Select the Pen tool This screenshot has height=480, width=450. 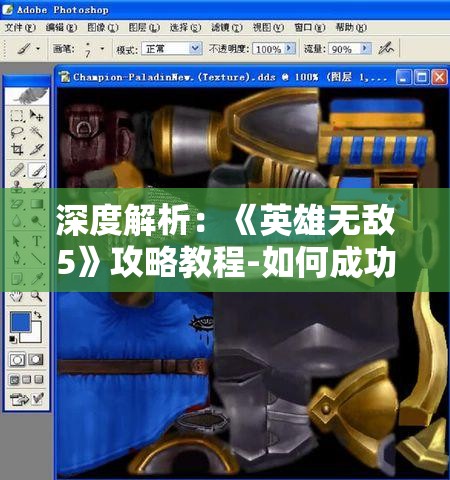(x=17, y=258)
